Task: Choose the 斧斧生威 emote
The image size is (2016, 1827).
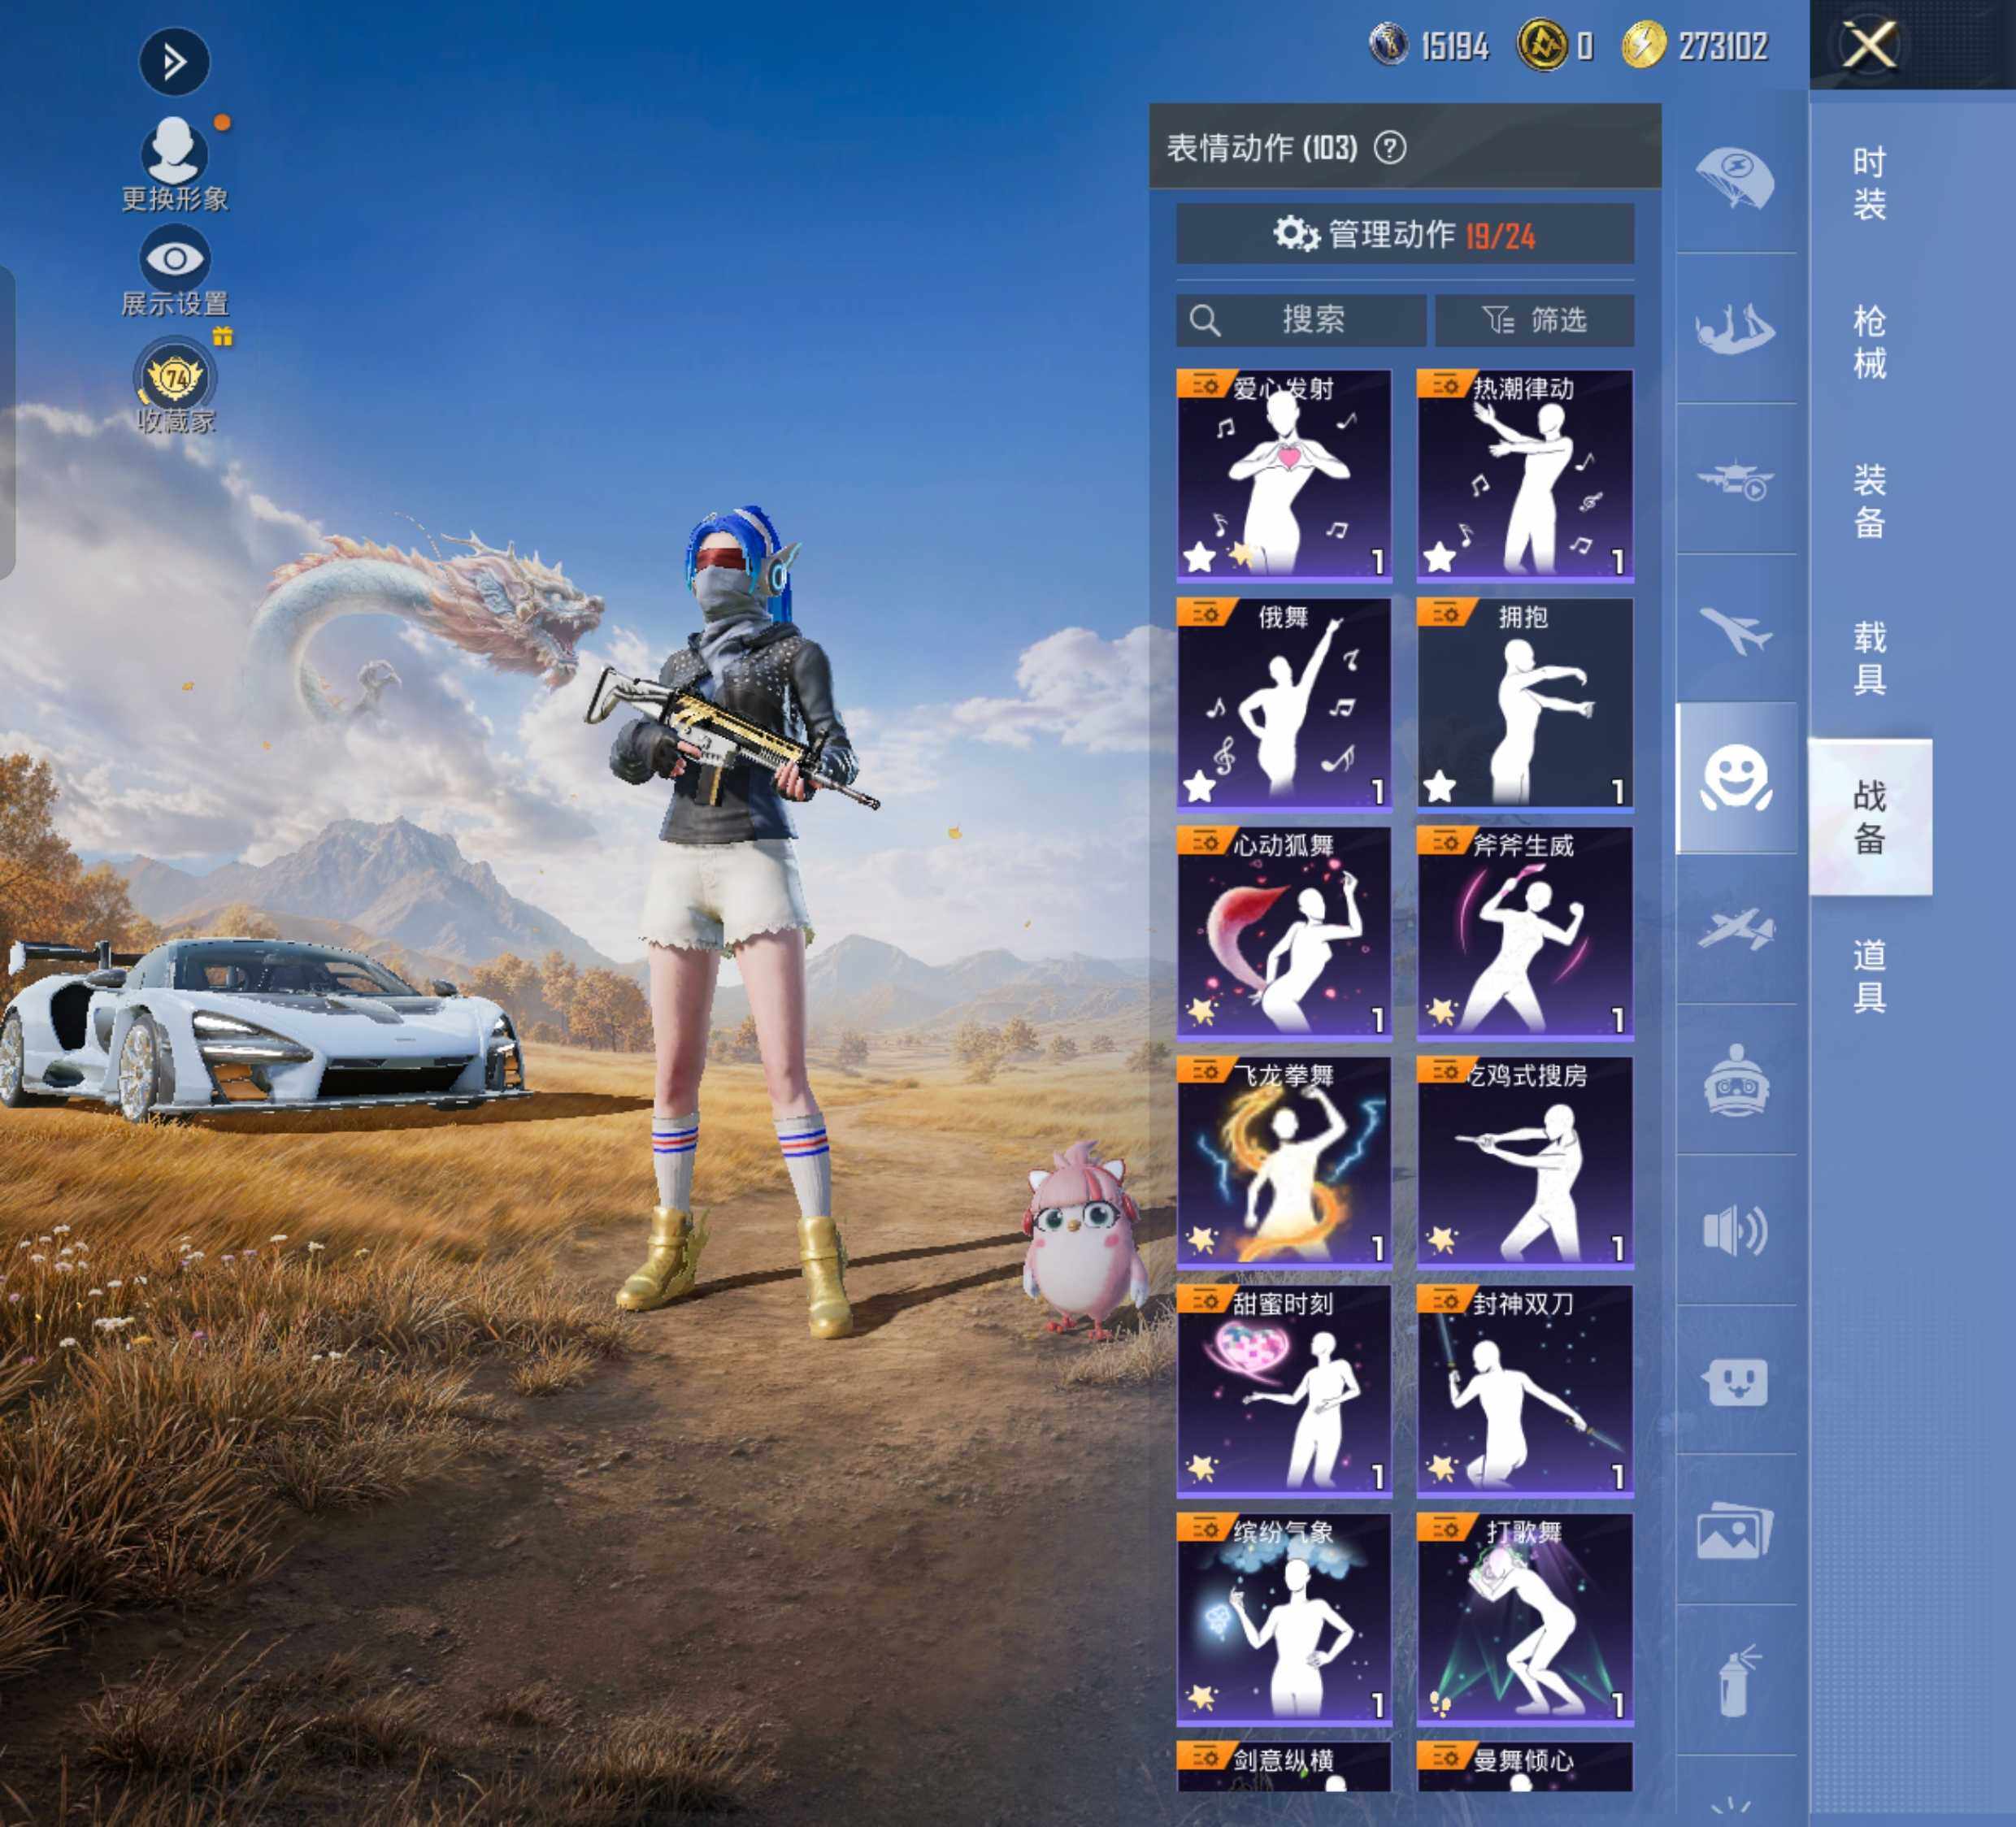Action: coord(1524,932)
